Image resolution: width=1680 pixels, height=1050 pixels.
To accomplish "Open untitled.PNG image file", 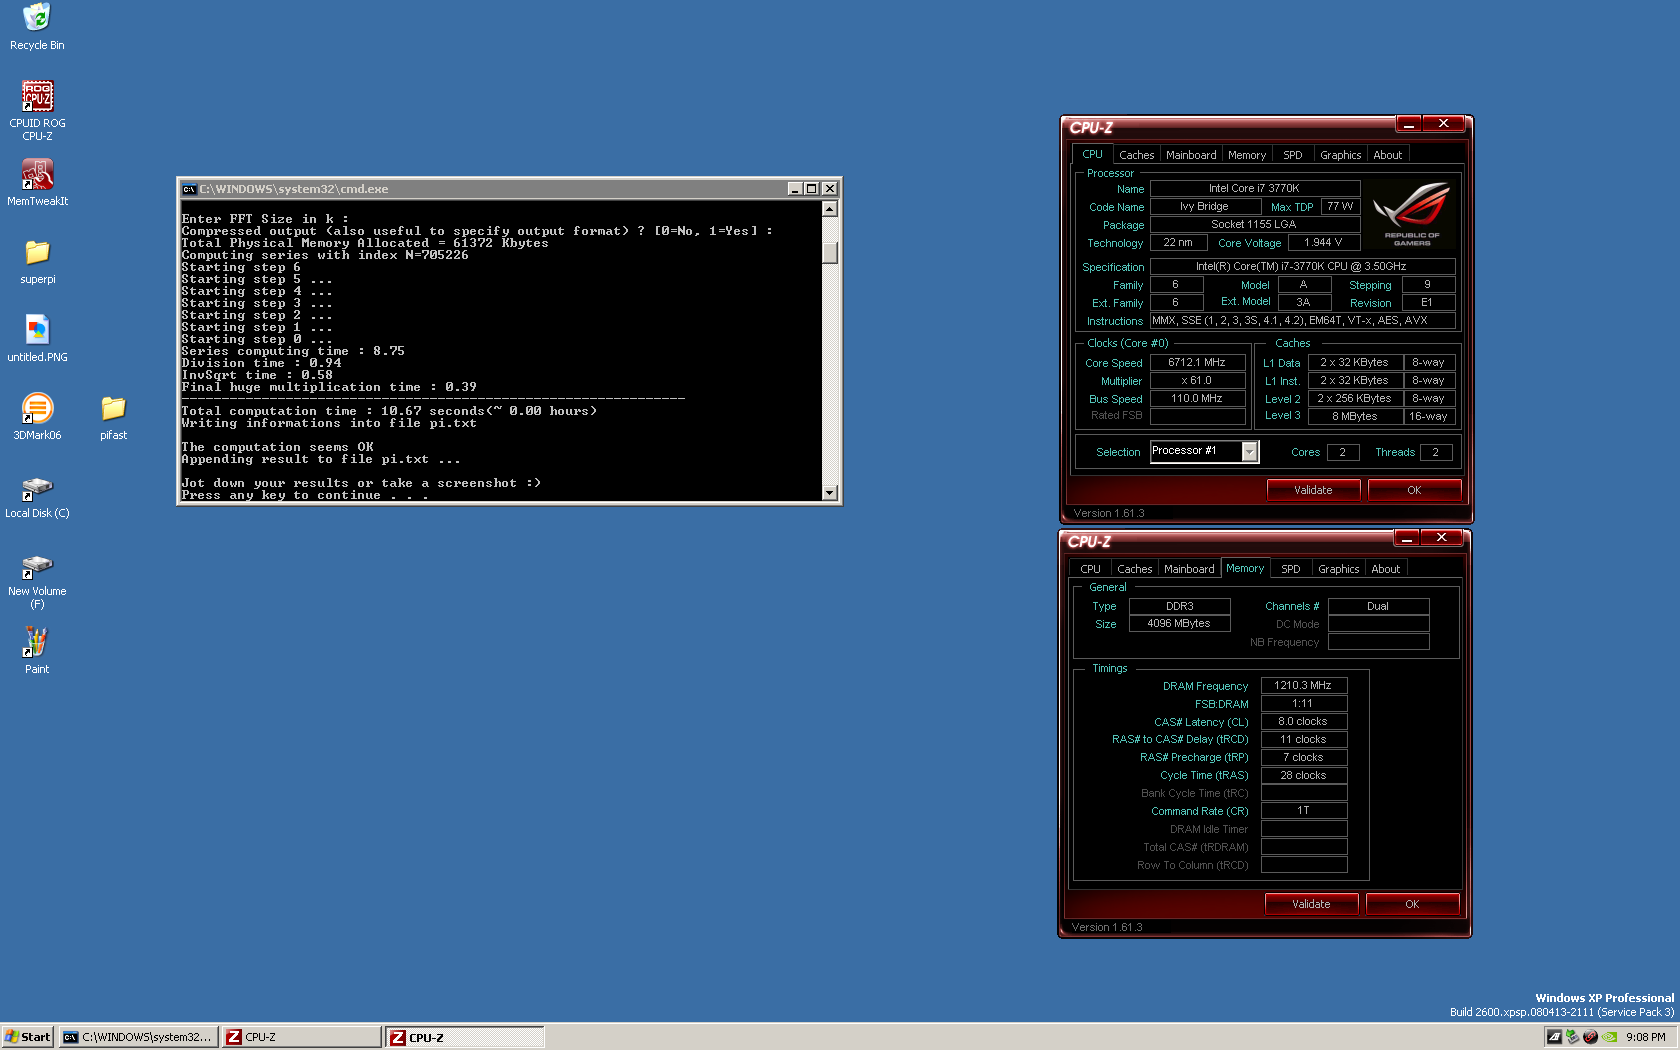I will coord(37,339).
